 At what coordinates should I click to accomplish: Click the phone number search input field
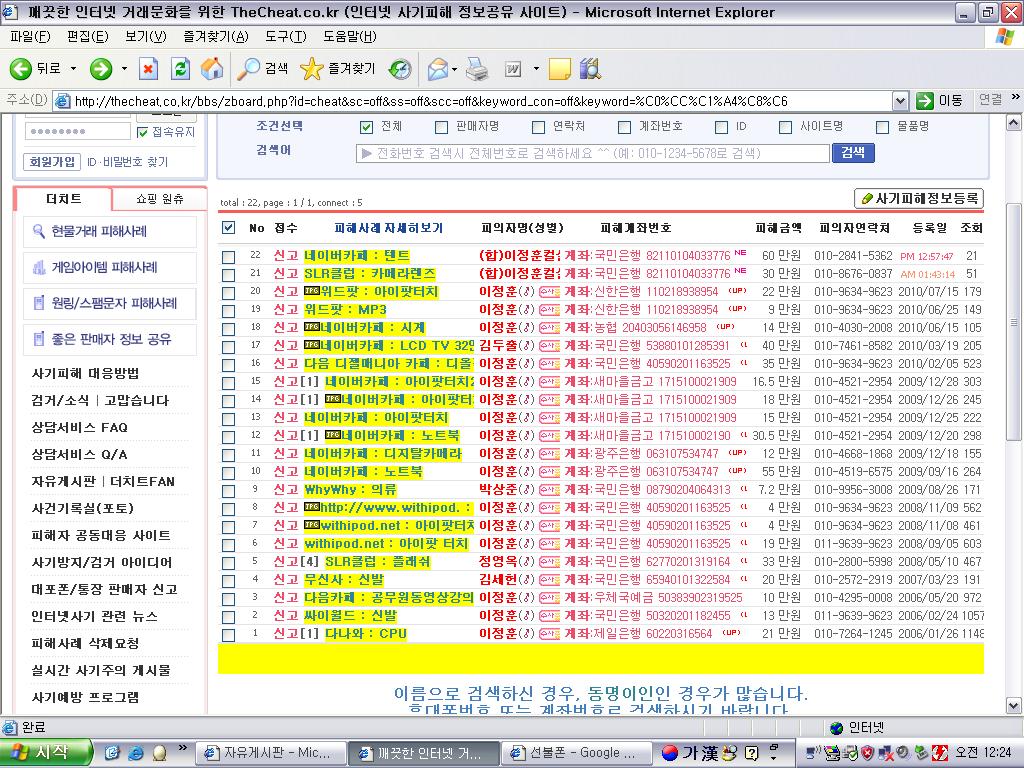pyautogui.click(x=592, y=153)
